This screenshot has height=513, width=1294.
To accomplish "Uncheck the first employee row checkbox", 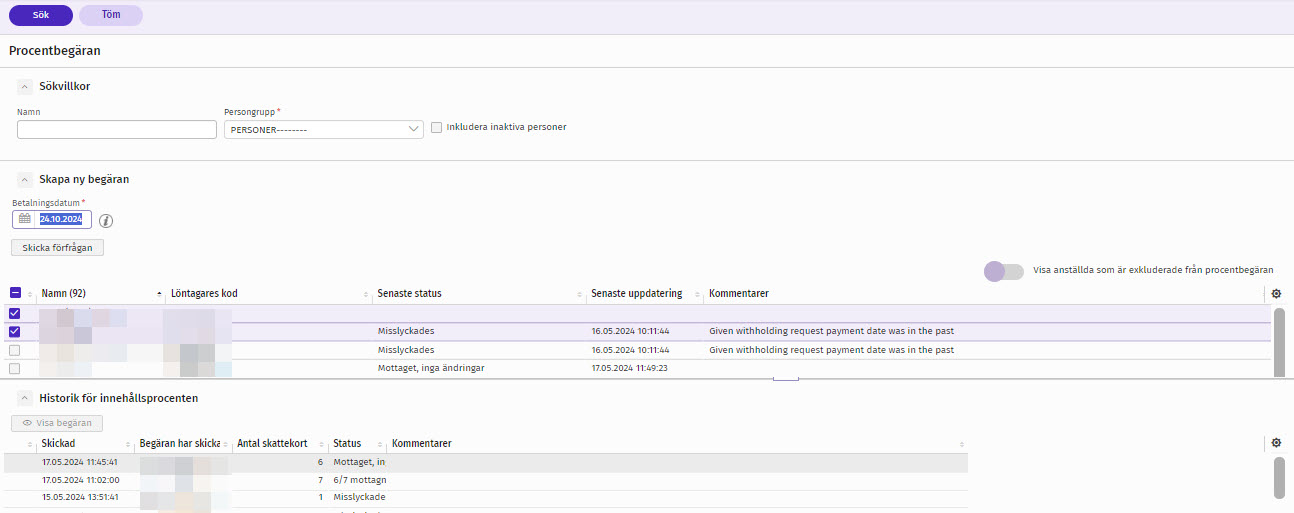I will click(x=15, y=313).
